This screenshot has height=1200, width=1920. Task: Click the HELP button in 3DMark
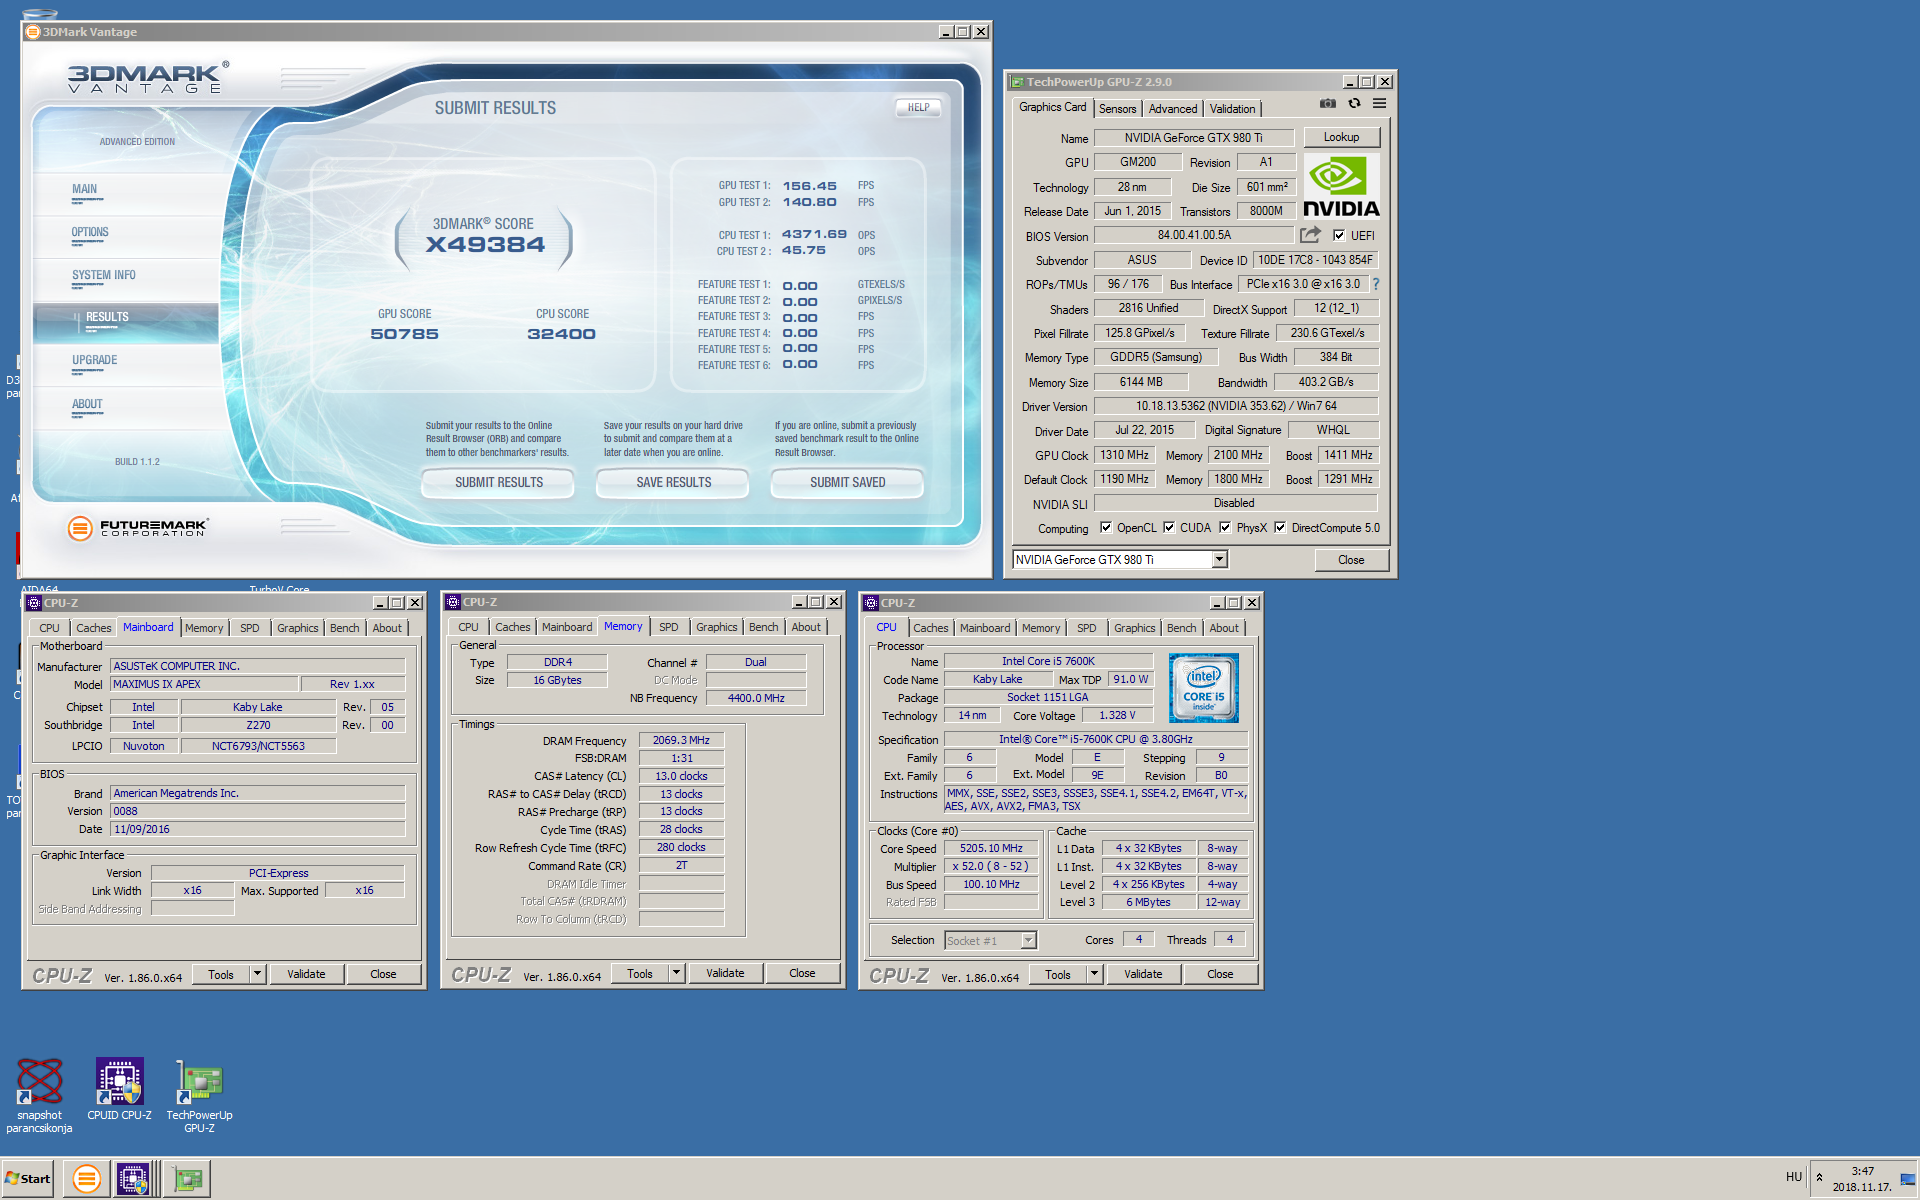[x=918, y=107]
